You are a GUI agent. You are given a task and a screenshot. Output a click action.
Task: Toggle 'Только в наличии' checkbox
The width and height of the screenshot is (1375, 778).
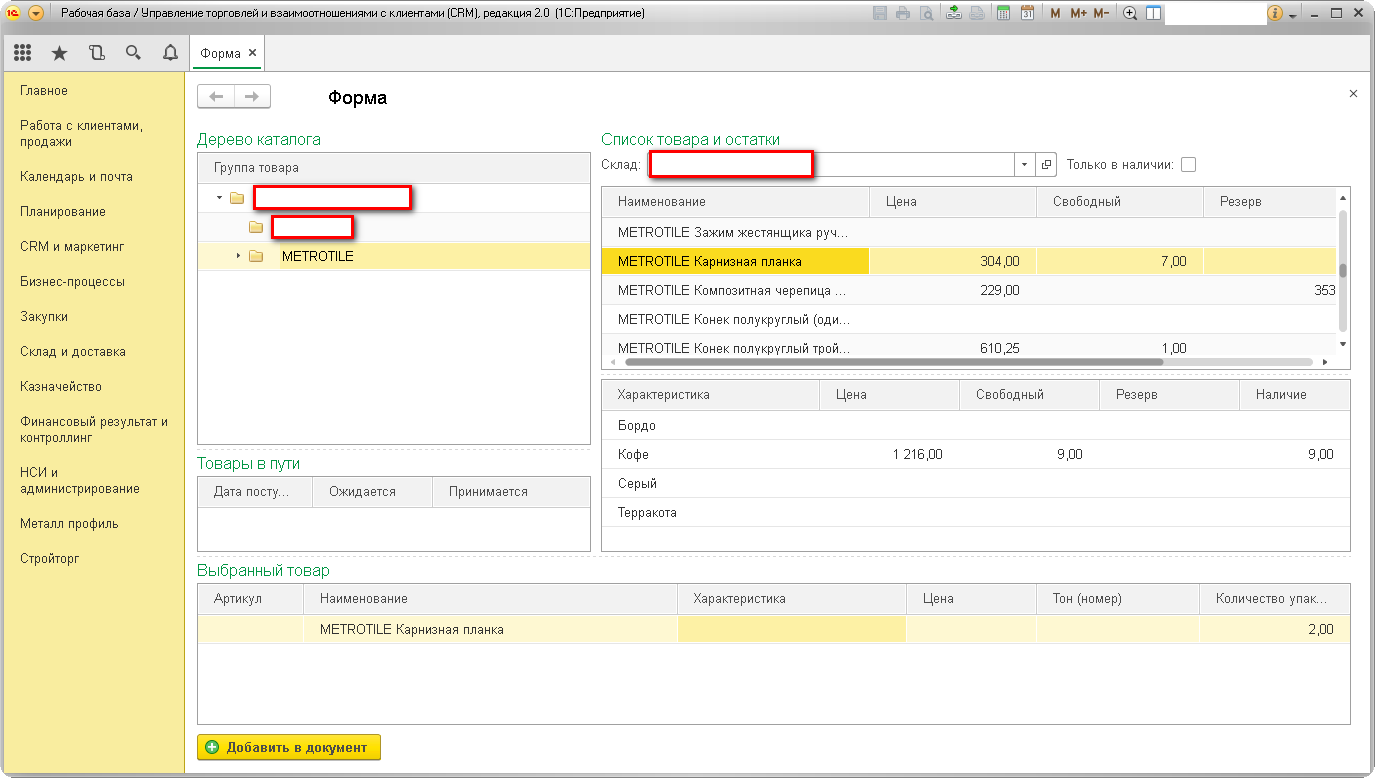[x=1188, y=165]
